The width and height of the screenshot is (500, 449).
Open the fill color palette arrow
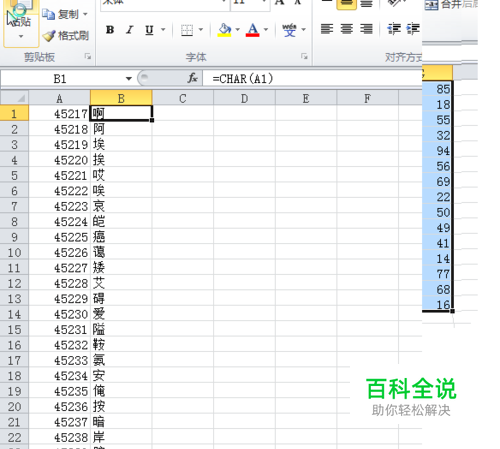tap(237, 30)
